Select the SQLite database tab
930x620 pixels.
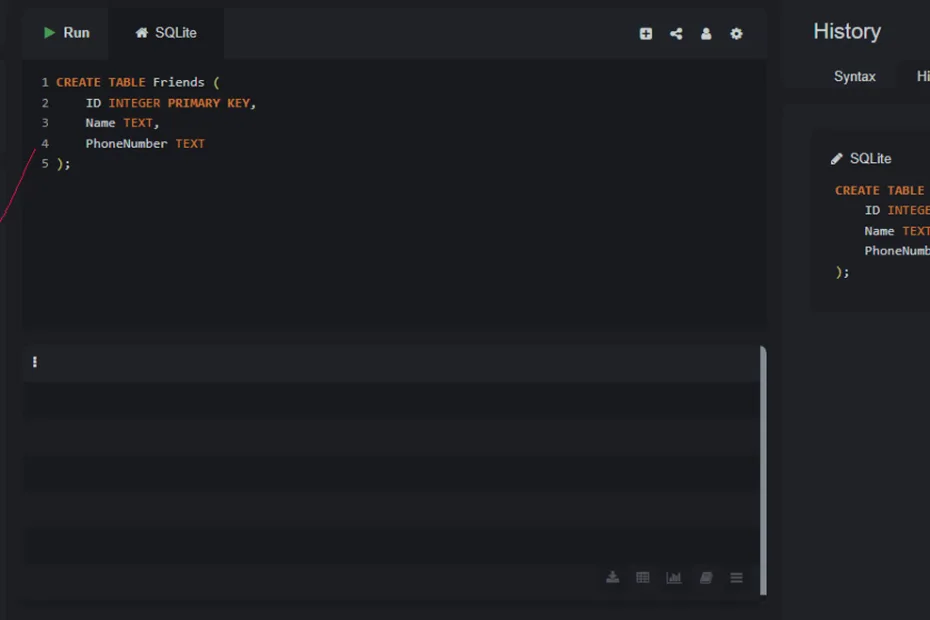coord(166,33)
